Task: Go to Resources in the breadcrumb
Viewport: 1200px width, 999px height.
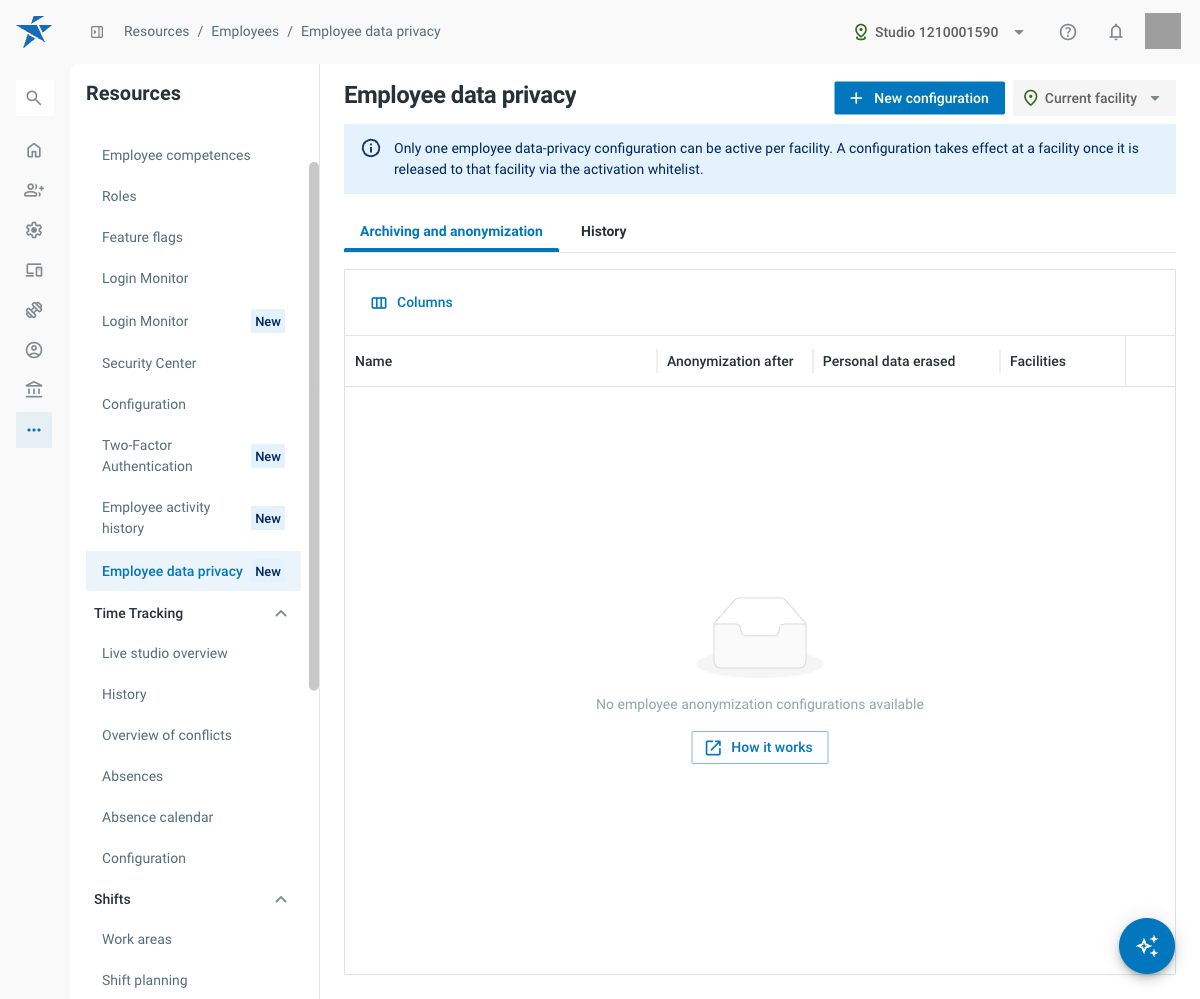Action: (156, 31)
